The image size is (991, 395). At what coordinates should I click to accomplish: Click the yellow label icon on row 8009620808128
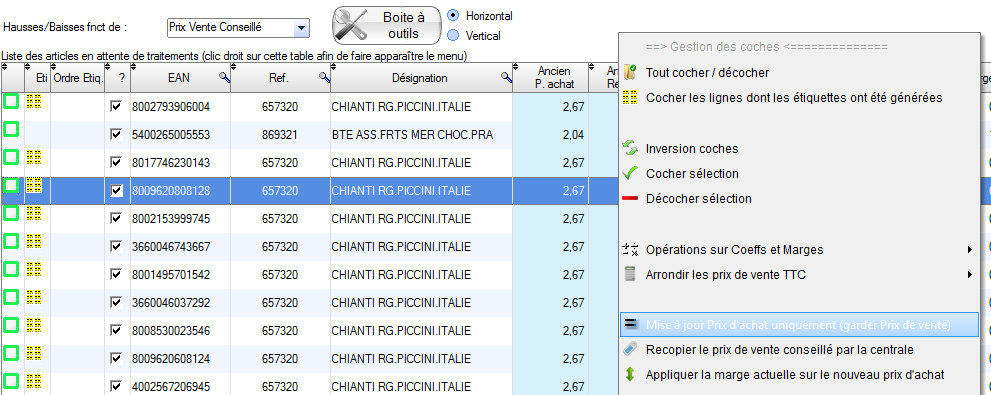[35, 185]
